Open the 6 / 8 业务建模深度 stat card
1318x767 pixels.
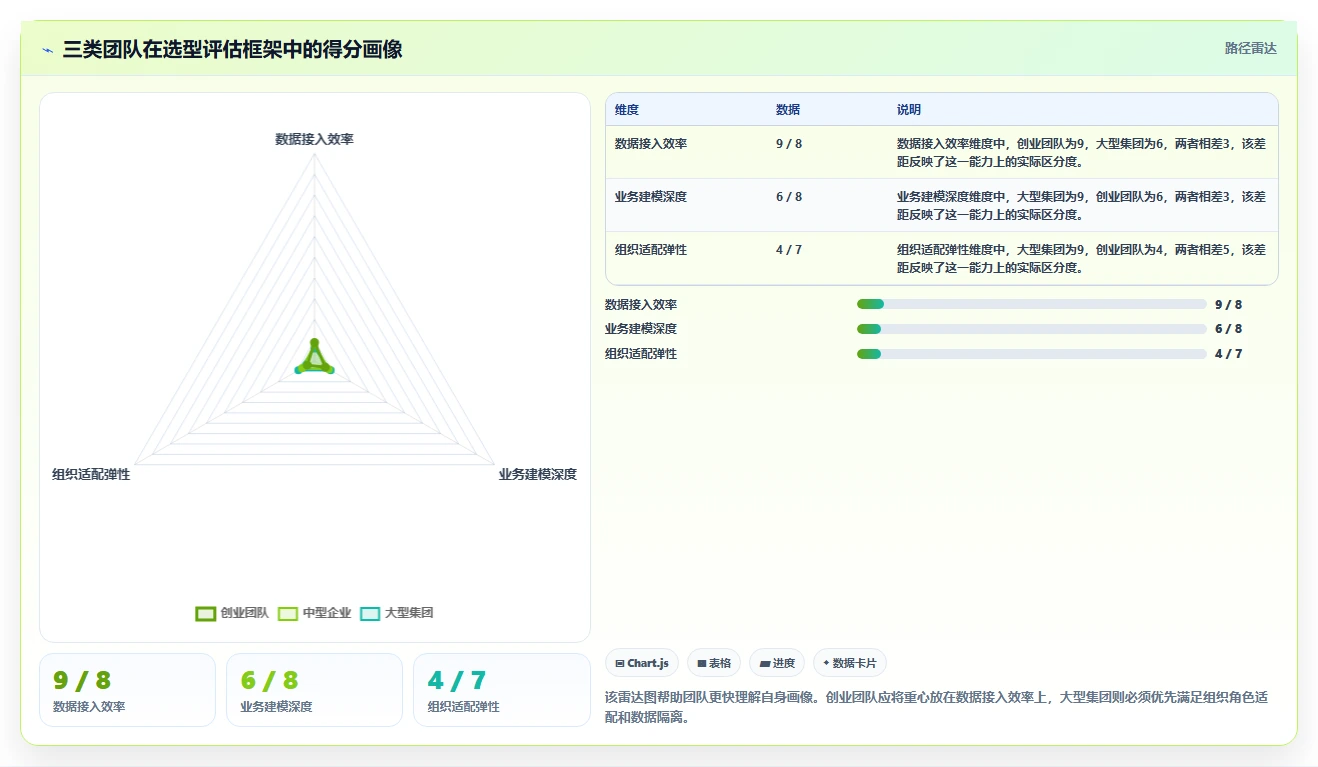314,690
